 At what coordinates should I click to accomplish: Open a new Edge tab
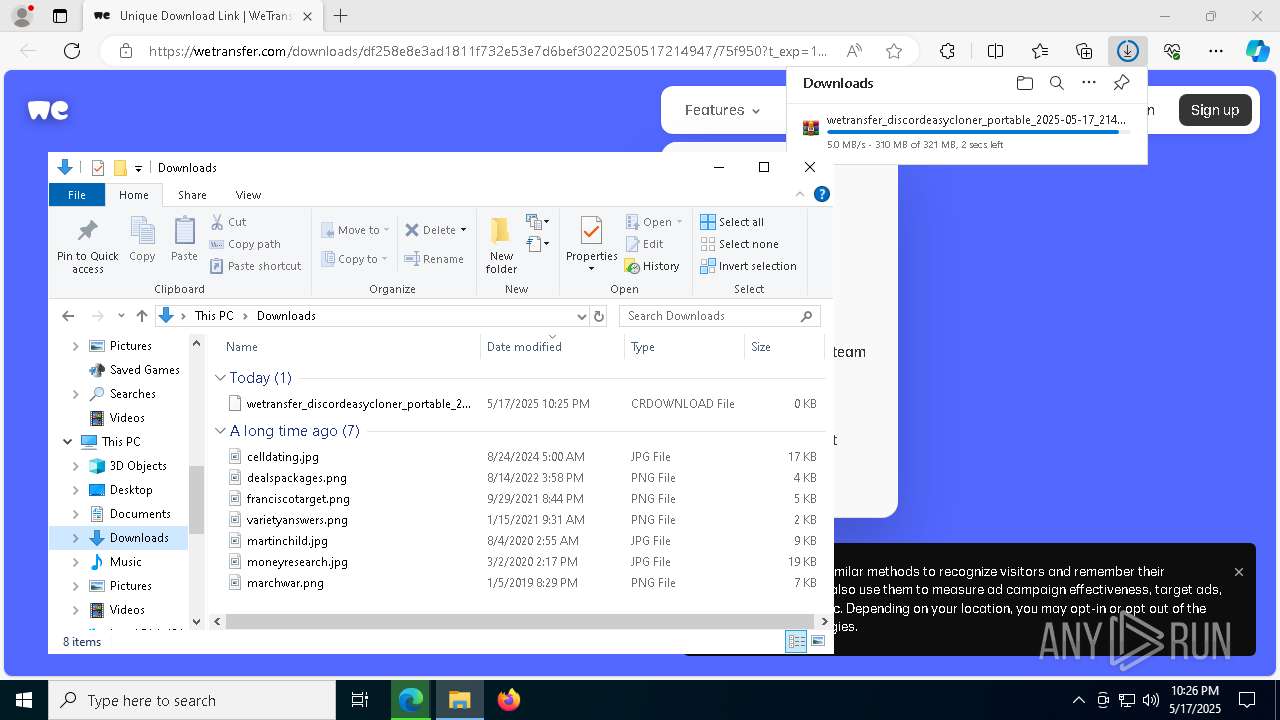[x=341, y=16]
